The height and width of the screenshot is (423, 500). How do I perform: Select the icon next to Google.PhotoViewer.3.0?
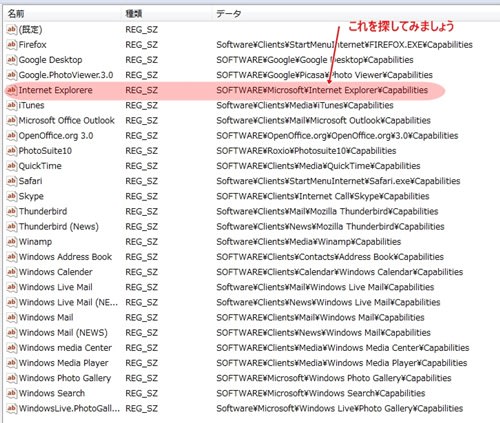(11, 75)
